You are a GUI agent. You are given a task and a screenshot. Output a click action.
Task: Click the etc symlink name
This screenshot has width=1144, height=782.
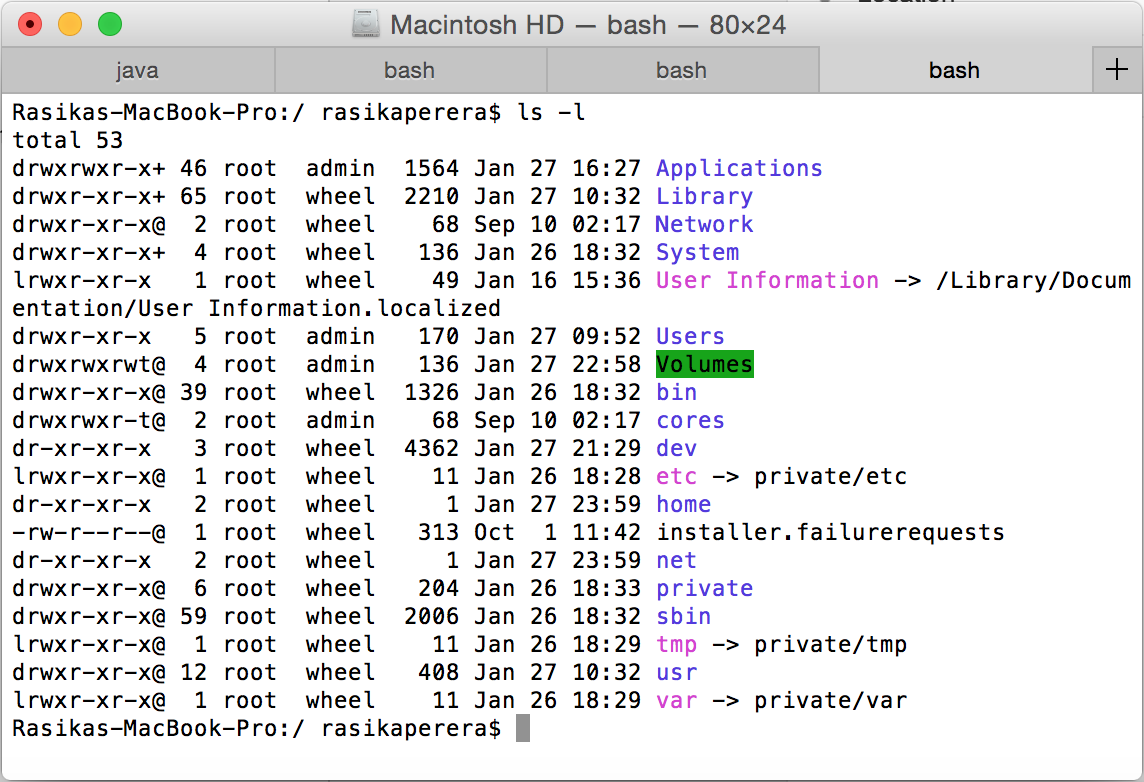676,476
